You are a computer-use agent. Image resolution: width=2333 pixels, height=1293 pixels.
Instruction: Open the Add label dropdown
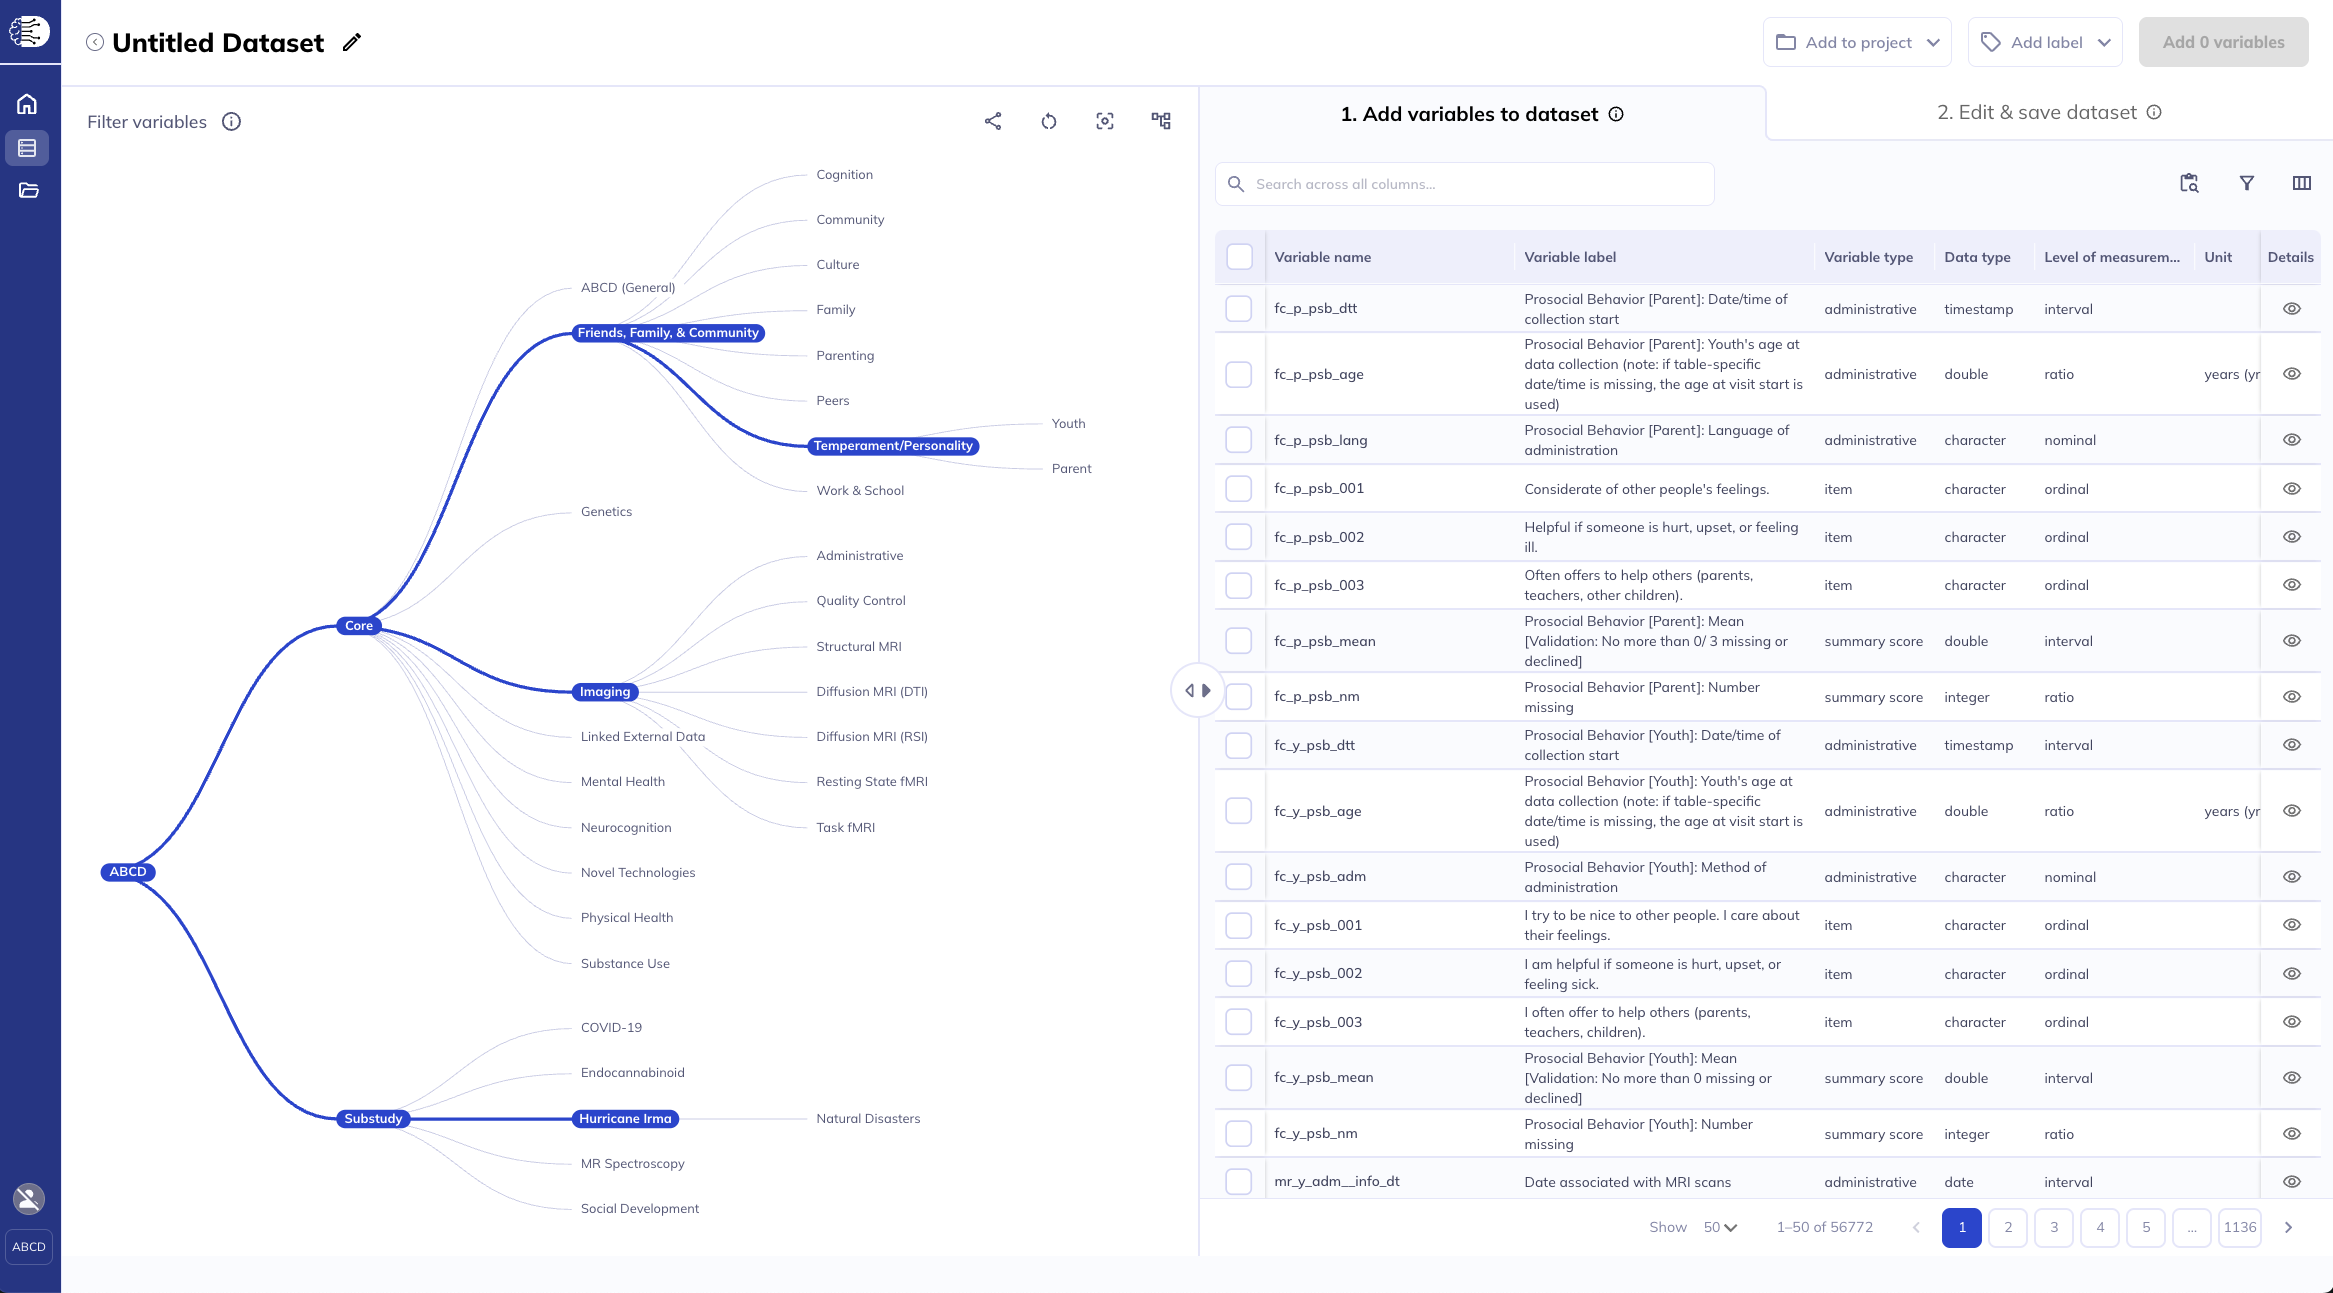[2045, 42]
